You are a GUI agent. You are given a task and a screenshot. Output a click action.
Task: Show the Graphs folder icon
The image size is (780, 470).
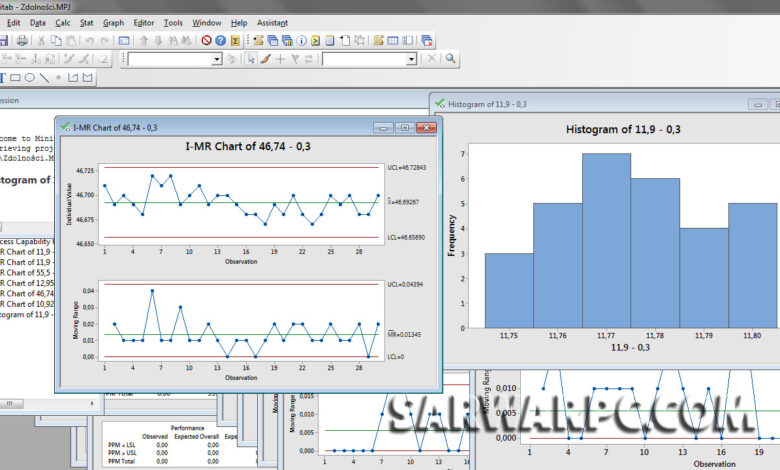tap(287, 41)
